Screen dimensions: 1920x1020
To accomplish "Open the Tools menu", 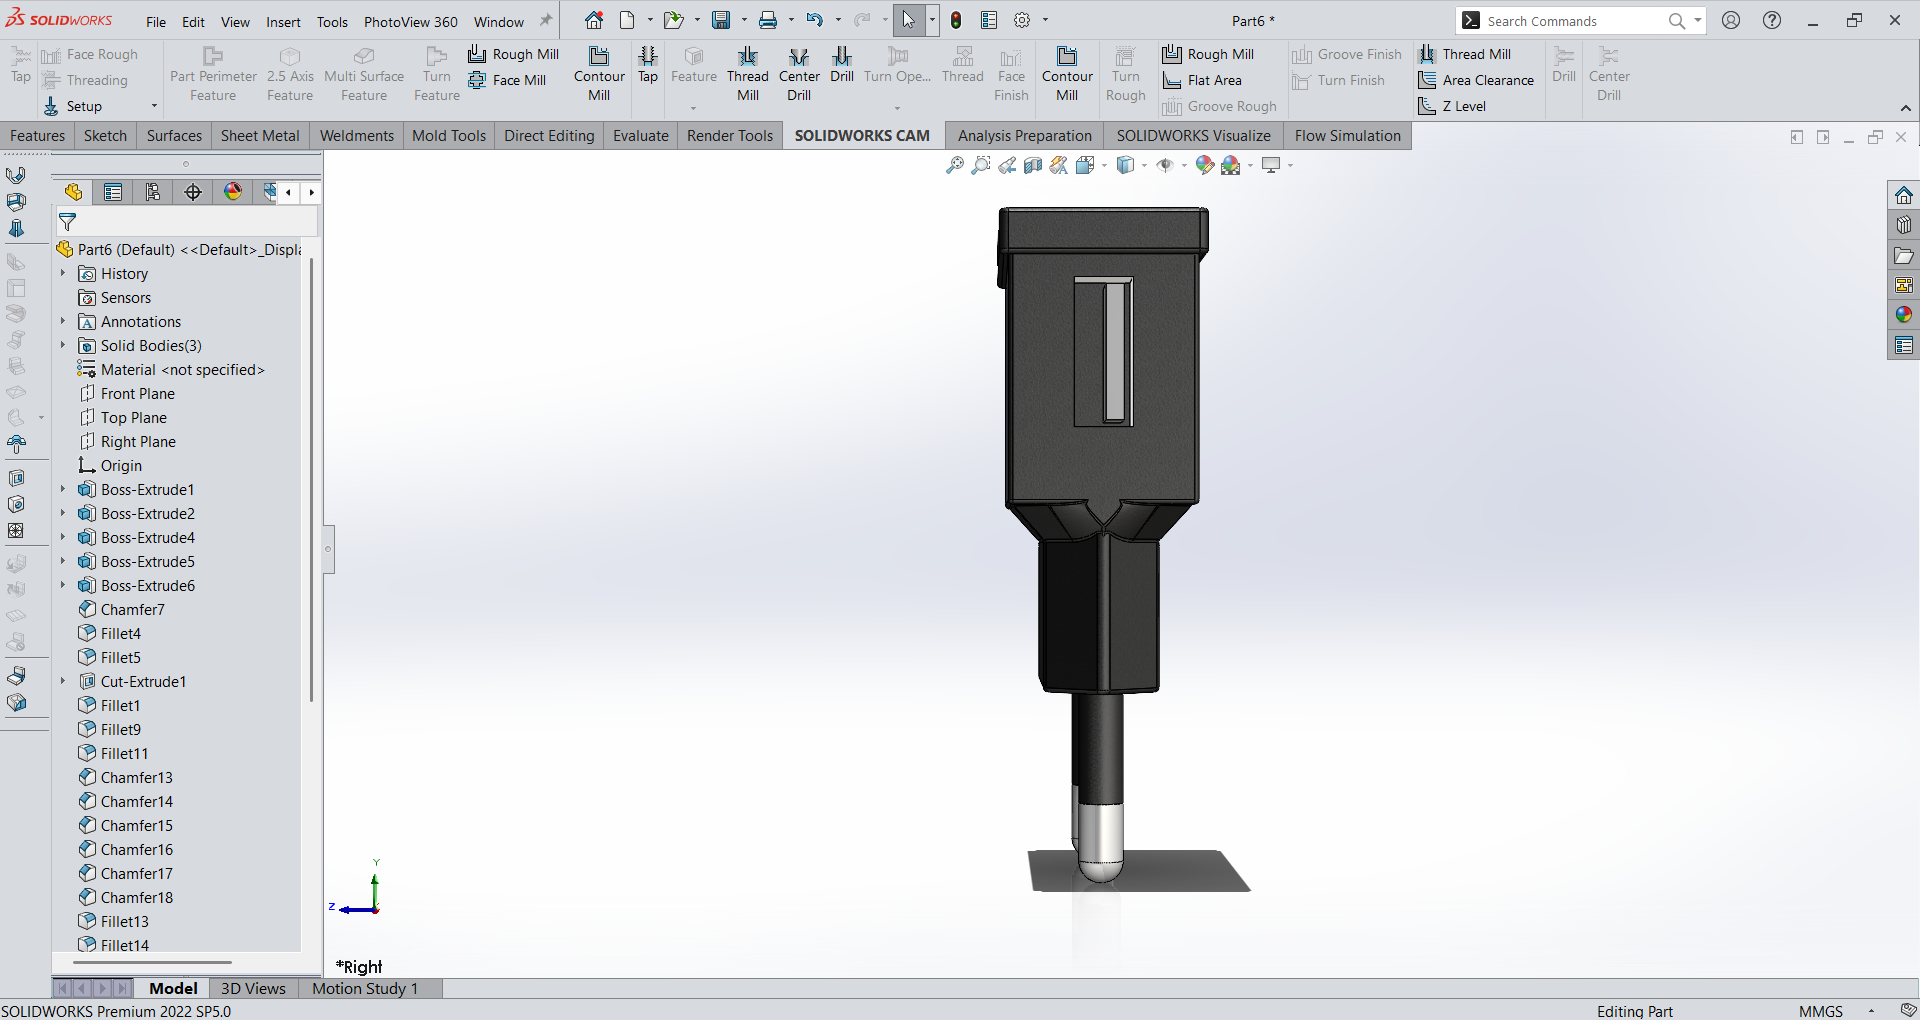I will 332,21.
